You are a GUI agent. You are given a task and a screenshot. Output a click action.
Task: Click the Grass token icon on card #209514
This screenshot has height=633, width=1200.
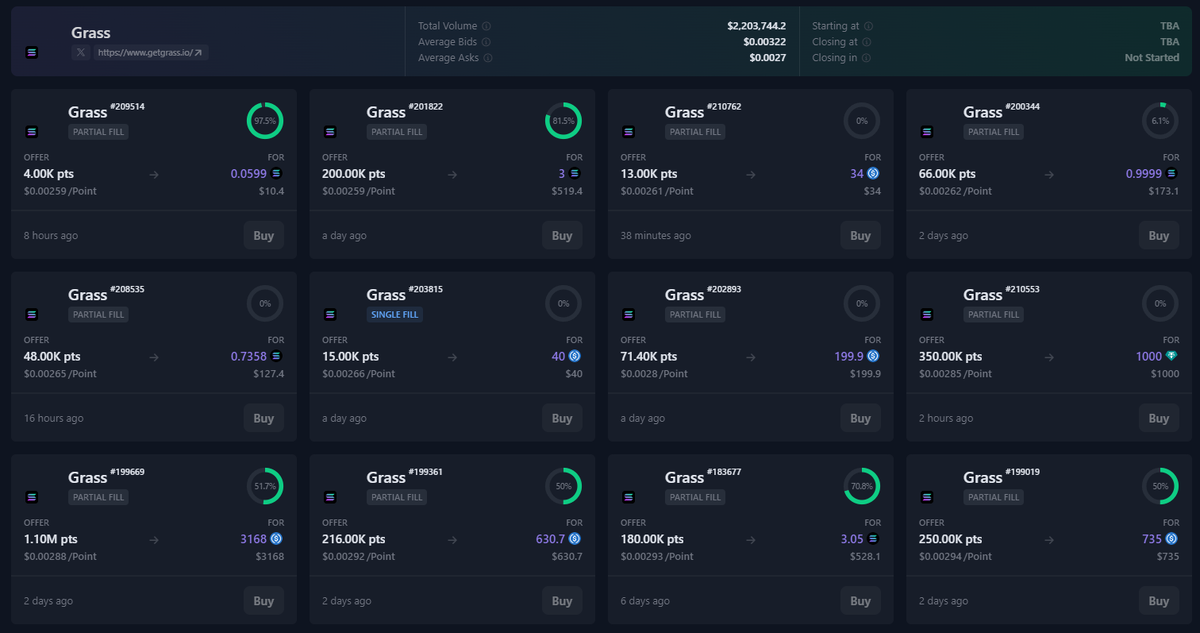pyautogui.click(x=32, y=131)
